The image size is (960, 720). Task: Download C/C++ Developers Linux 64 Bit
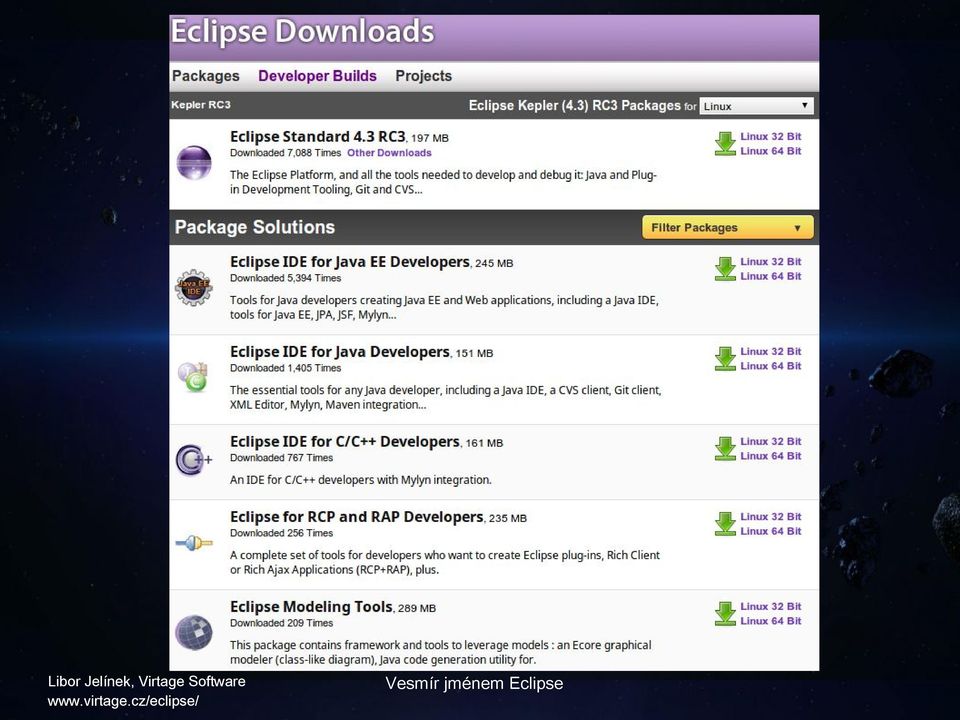point(771,456)
